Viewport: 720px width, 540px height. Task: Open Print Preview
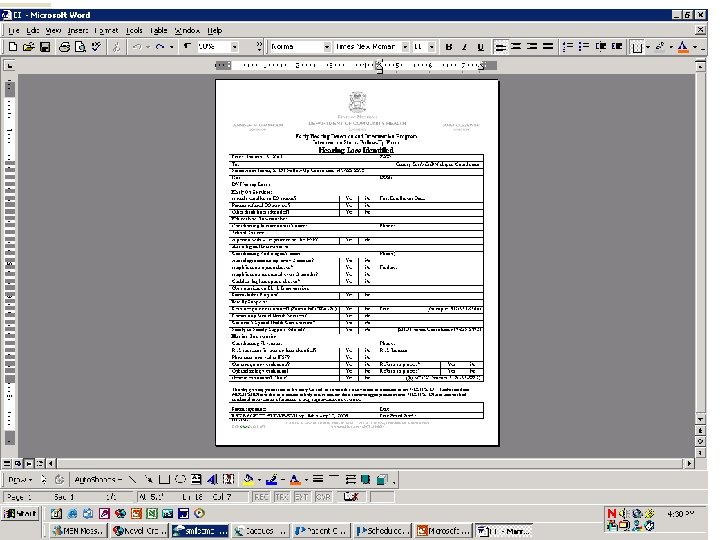pyautogui.click(x=80, y=46)
